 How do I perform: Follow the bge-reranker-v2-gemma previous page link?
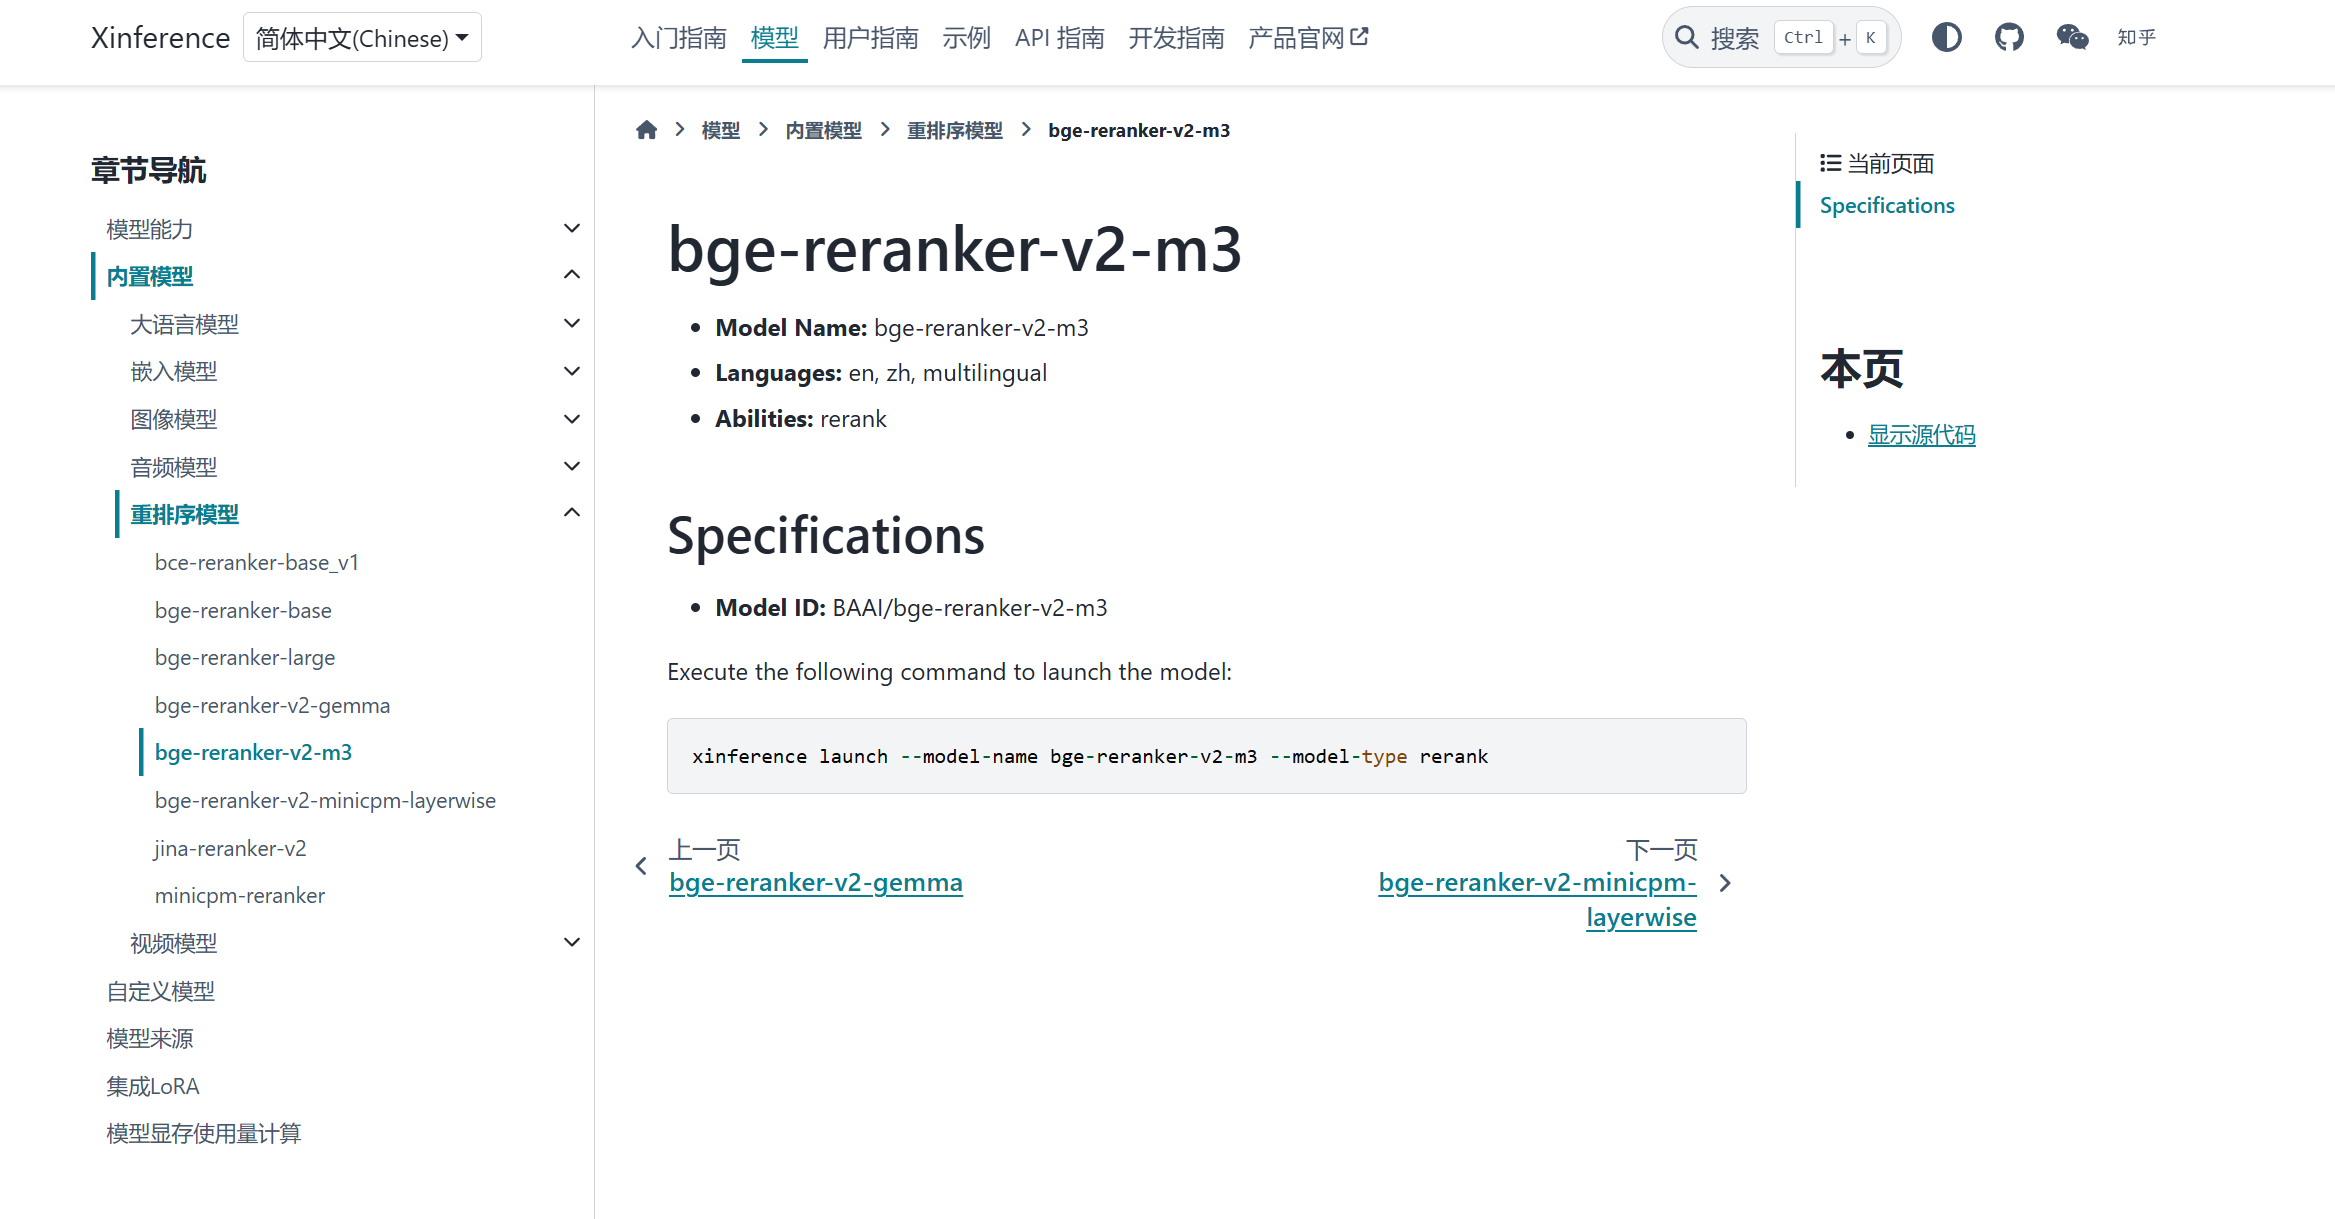(x=816, y=882)
